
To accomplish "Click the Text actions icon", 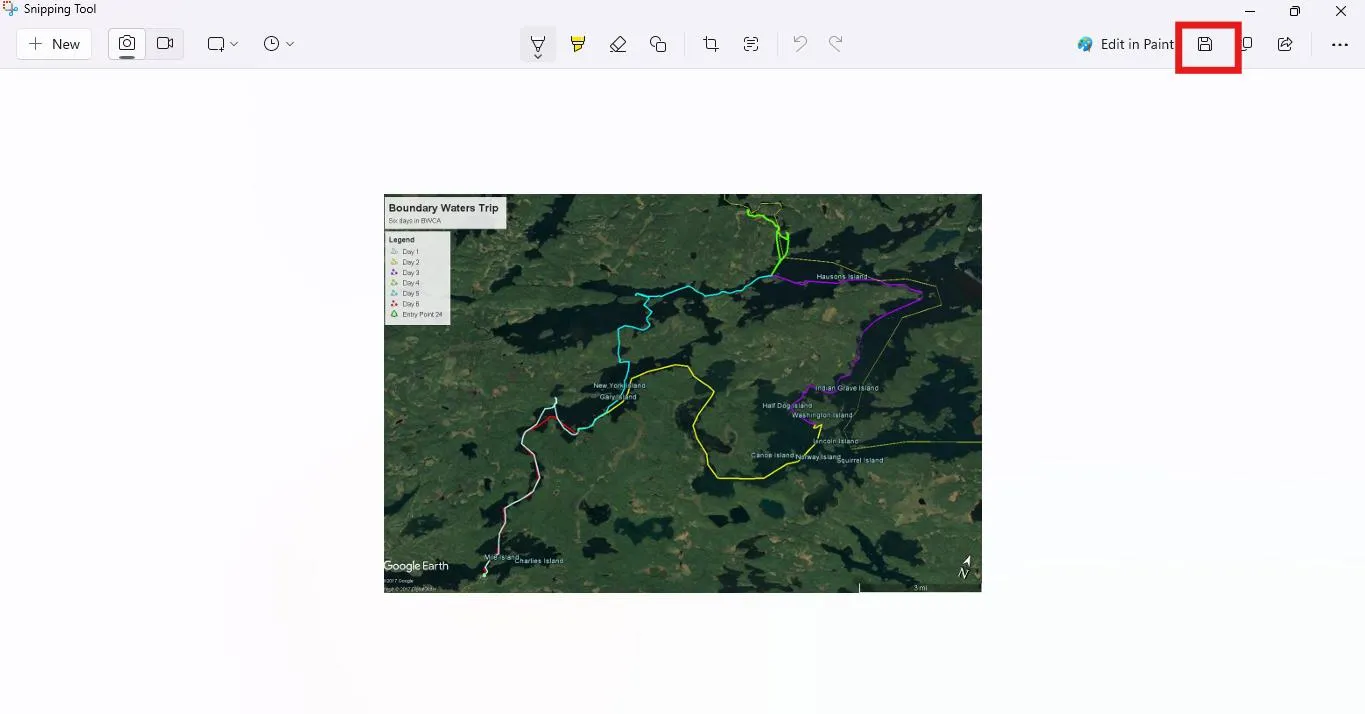I will (x=751, y=44).
